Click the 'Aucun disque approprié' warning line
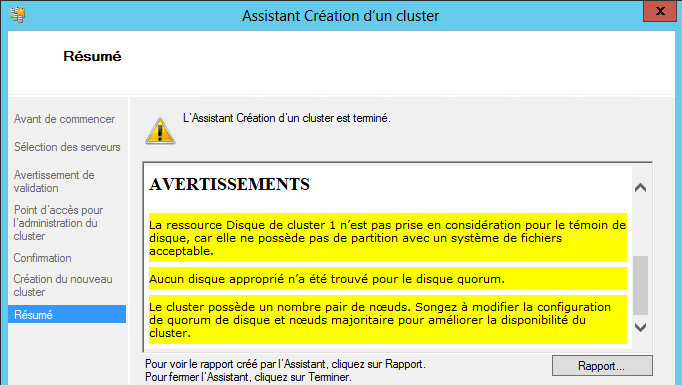682x385 pixels. [388, 278]
